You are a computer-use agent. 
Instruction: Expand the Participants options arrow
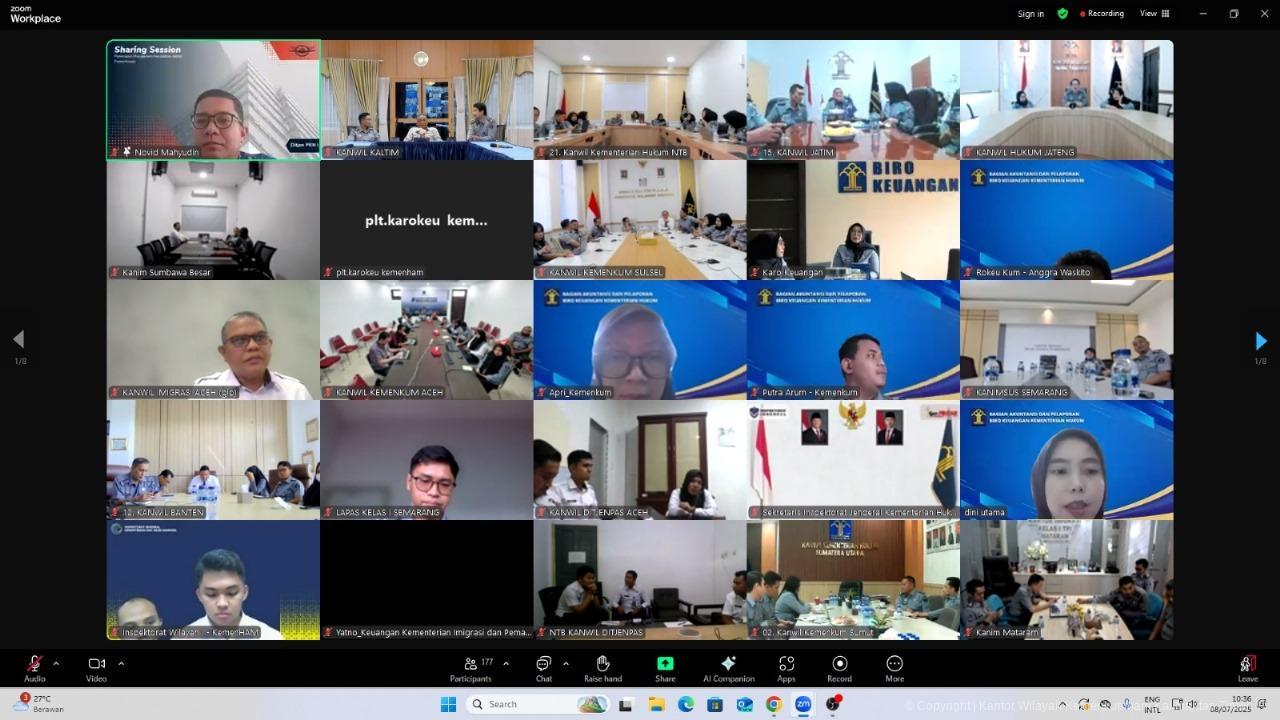tap(506, 663)
